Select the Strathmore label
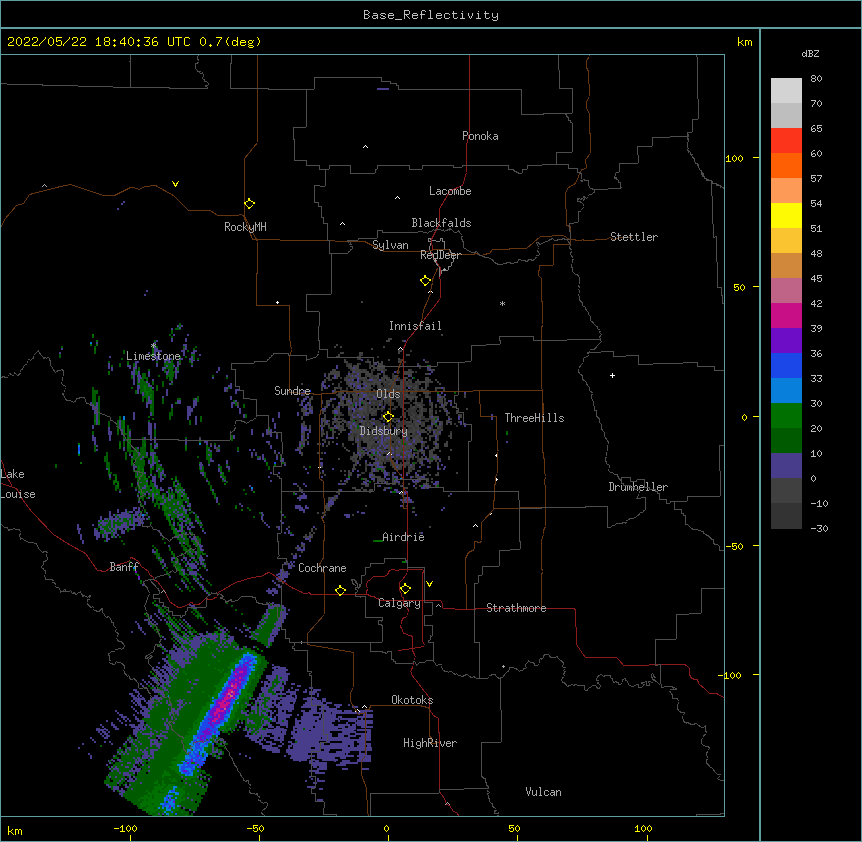 point(516,608)
